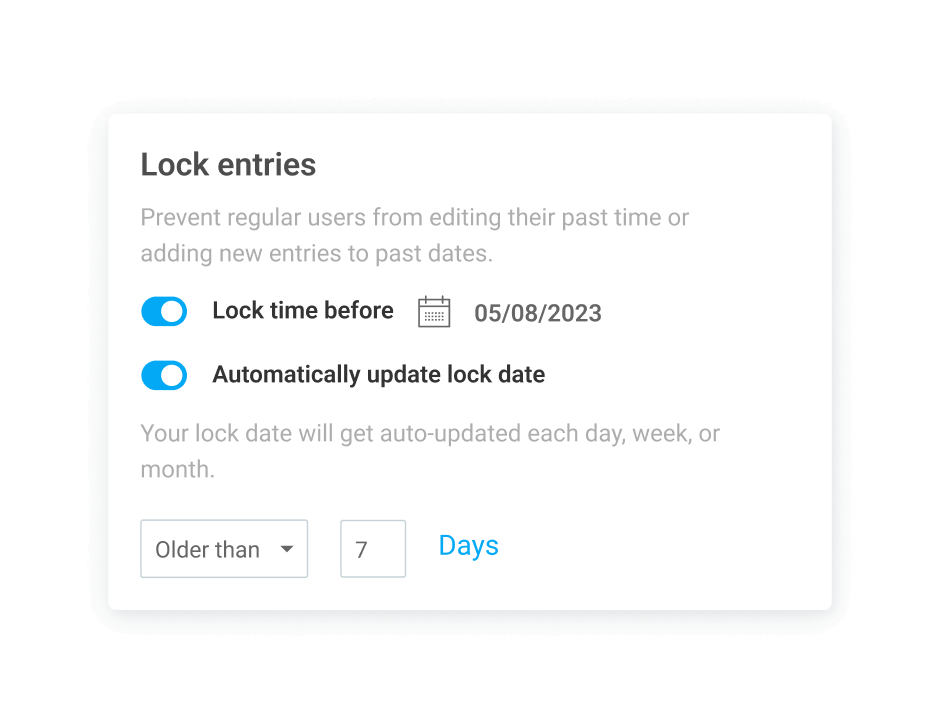Select a different option in Older than
Image resolution: width=940 pixels, height=721 pixels.
224,548
